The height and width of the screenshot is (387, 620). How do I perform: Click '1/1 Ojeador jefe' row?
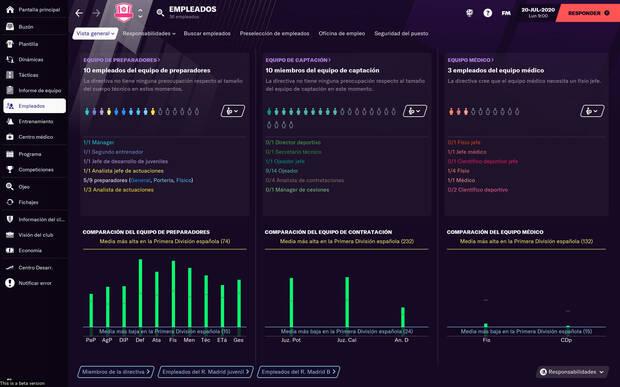pyautogui.click(x=285, y=161)
